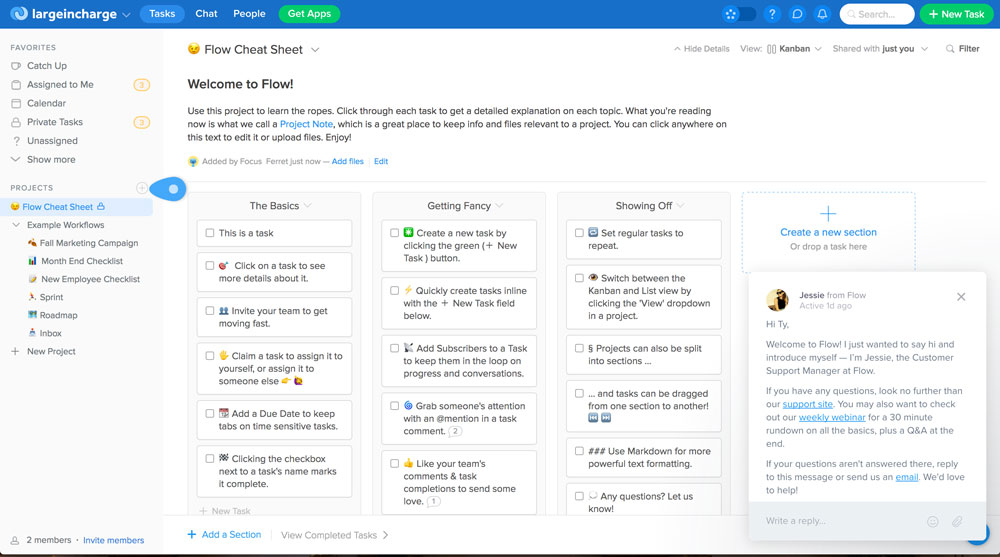Click the attachment paperclip in reply box
Screen dimensions: 1000x557
(x=957, y=521)
